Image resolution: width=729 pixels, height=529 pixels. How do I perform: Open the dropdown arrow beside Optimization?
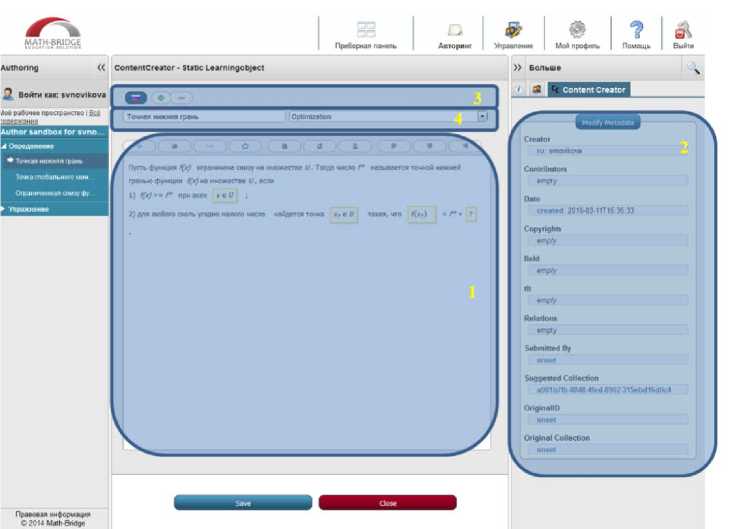(483, 116)
